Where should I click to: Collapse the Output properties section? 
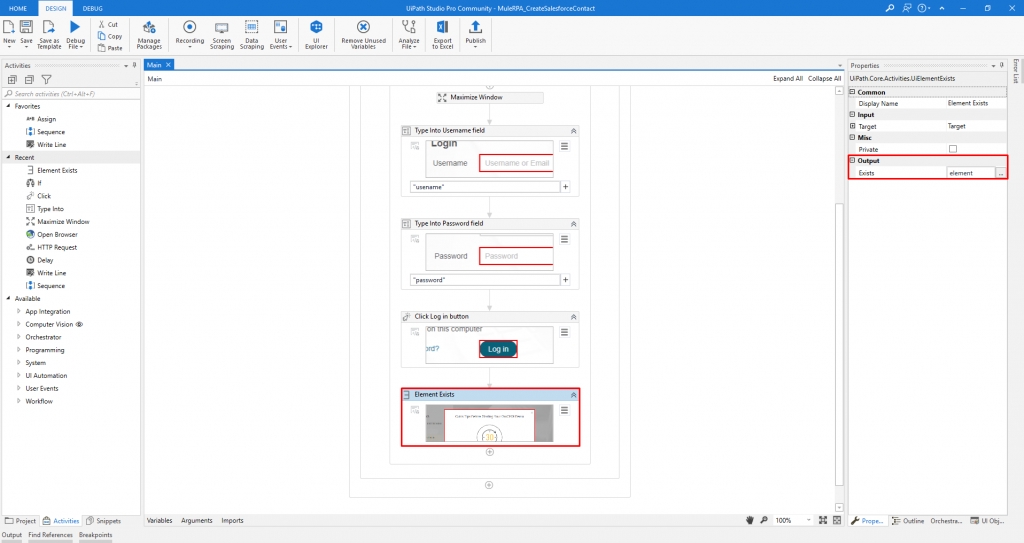click(x=852, y=160)
